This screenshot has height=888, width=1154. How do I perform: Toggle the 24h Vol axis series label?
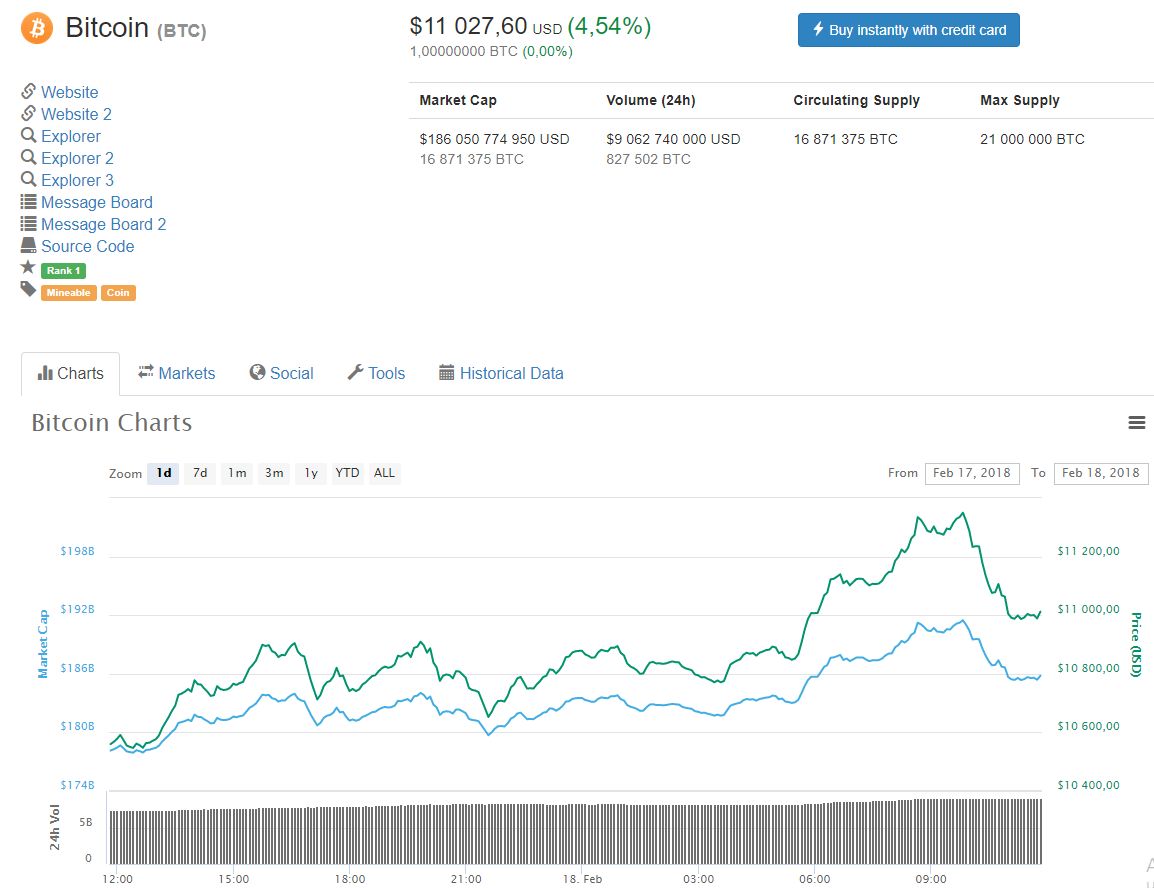click(54, 828)
